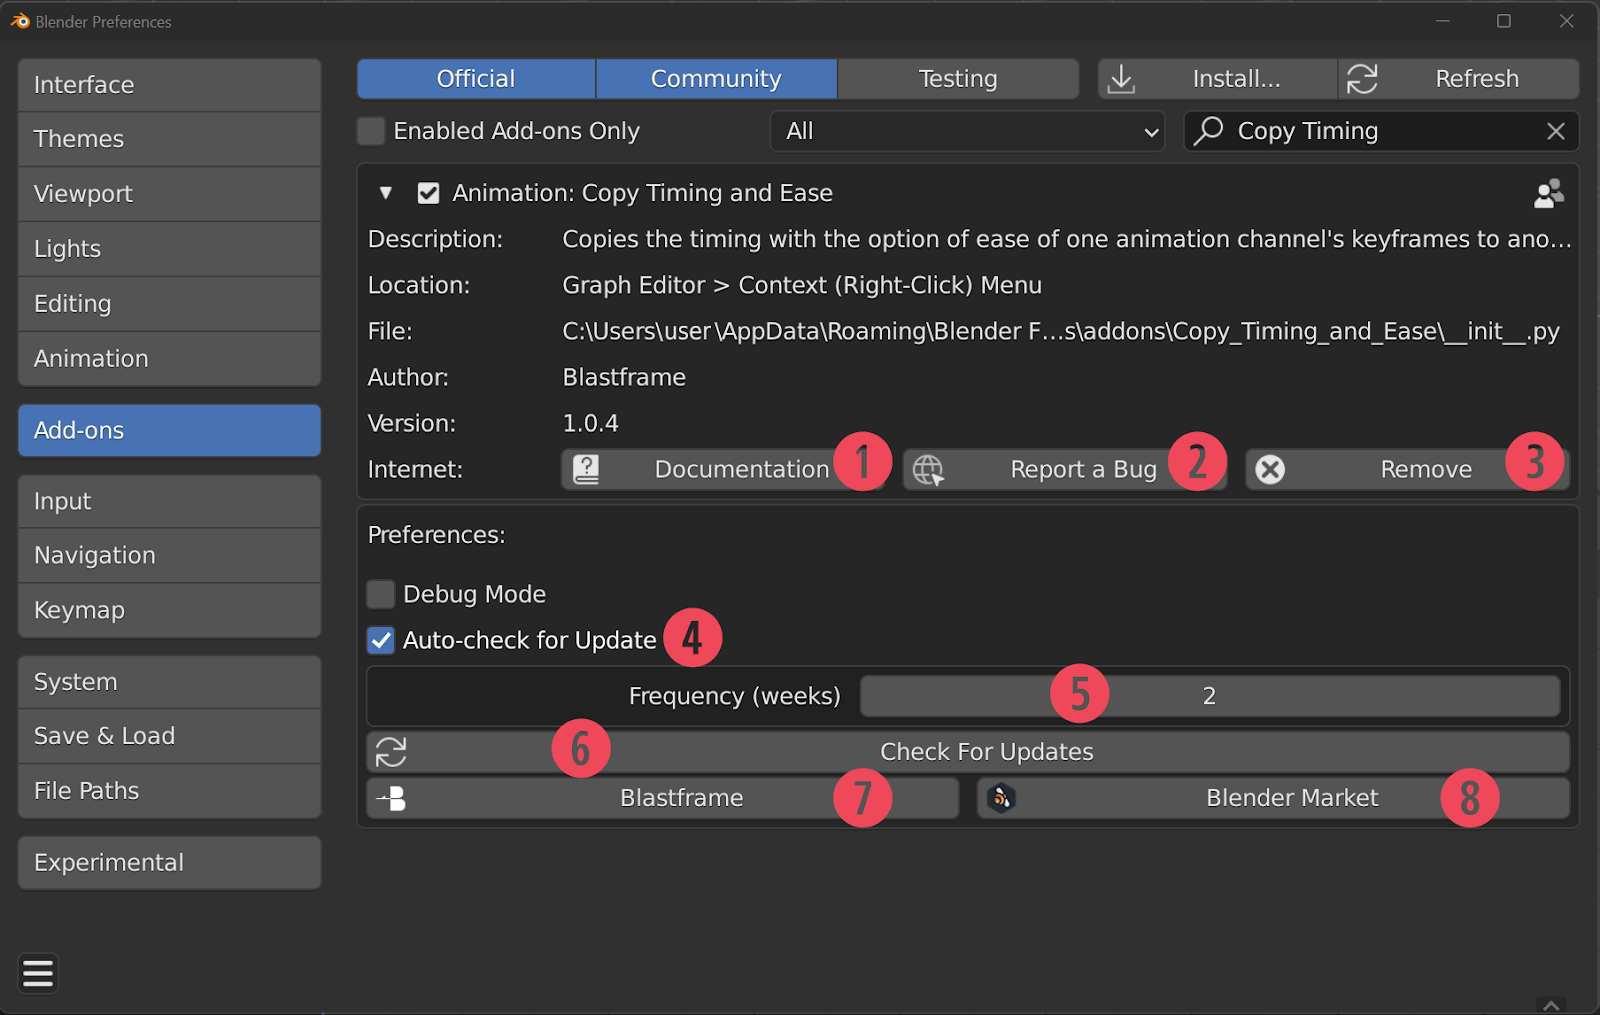The image size is (1600, 1015).
Task: Click the Graph Editor location text
Action: pos(802,286)
